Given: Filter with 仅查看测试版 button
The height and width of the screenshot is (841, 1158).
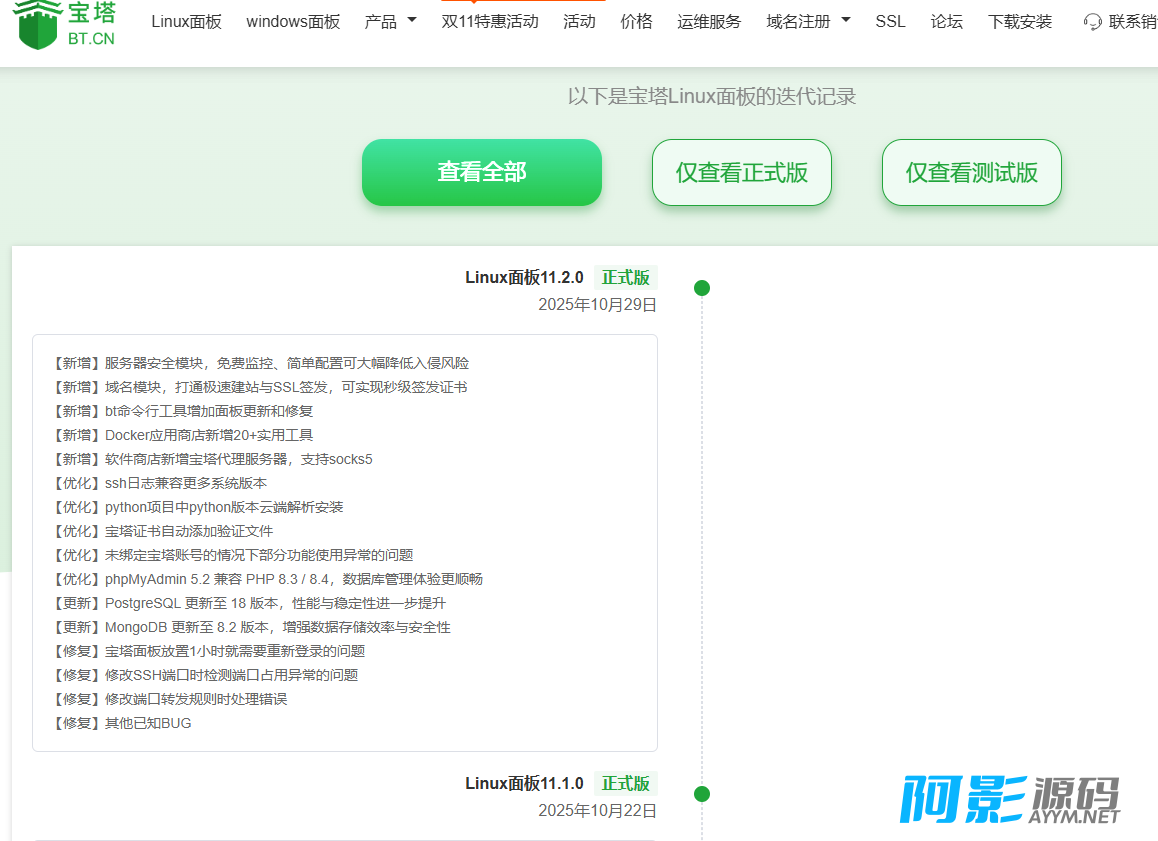Looking at the screenshot, I should pos(971,172).
